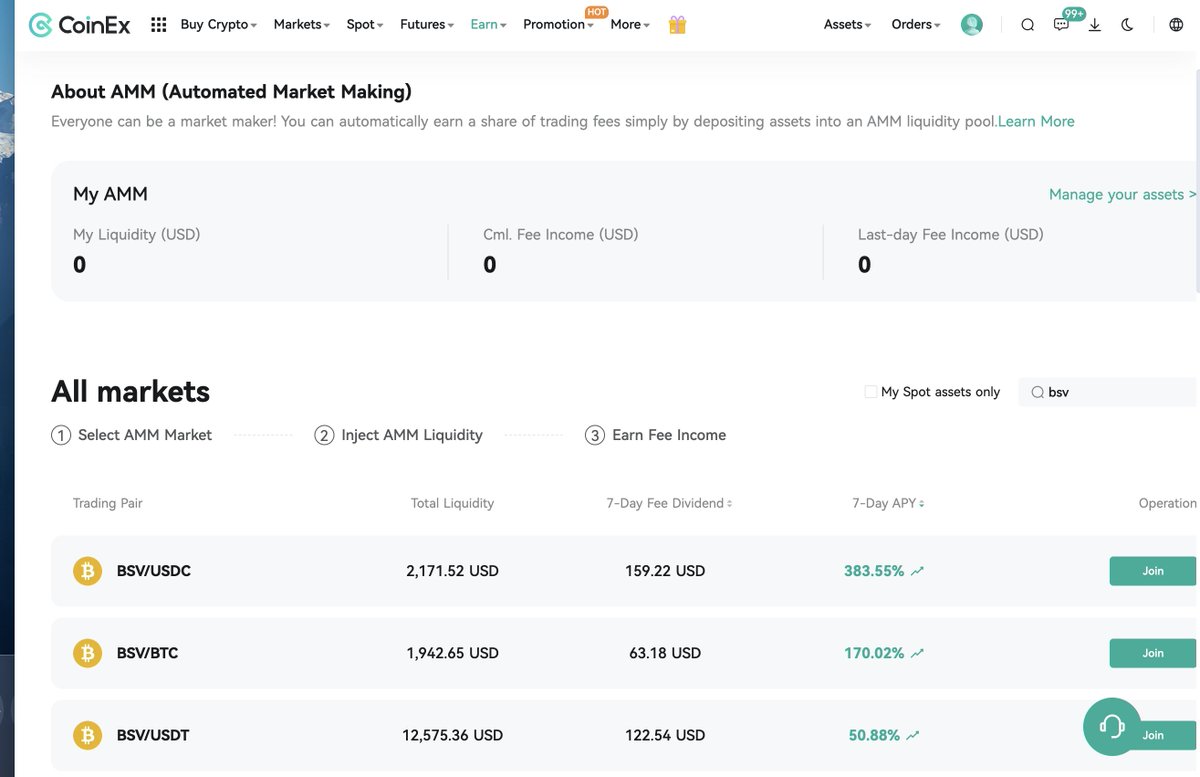Expand the Orders dropdown
Viewport: 1200px width, 777px height.
(x=916, y=25)
